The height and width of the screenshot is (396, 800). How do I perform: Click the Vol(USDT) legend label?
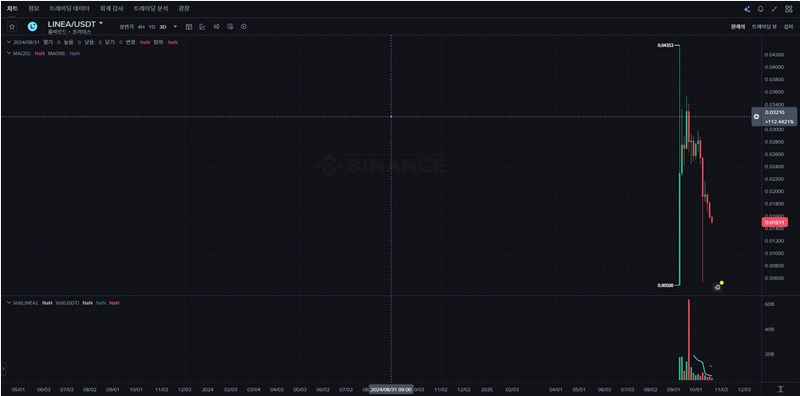click(68, 303)
